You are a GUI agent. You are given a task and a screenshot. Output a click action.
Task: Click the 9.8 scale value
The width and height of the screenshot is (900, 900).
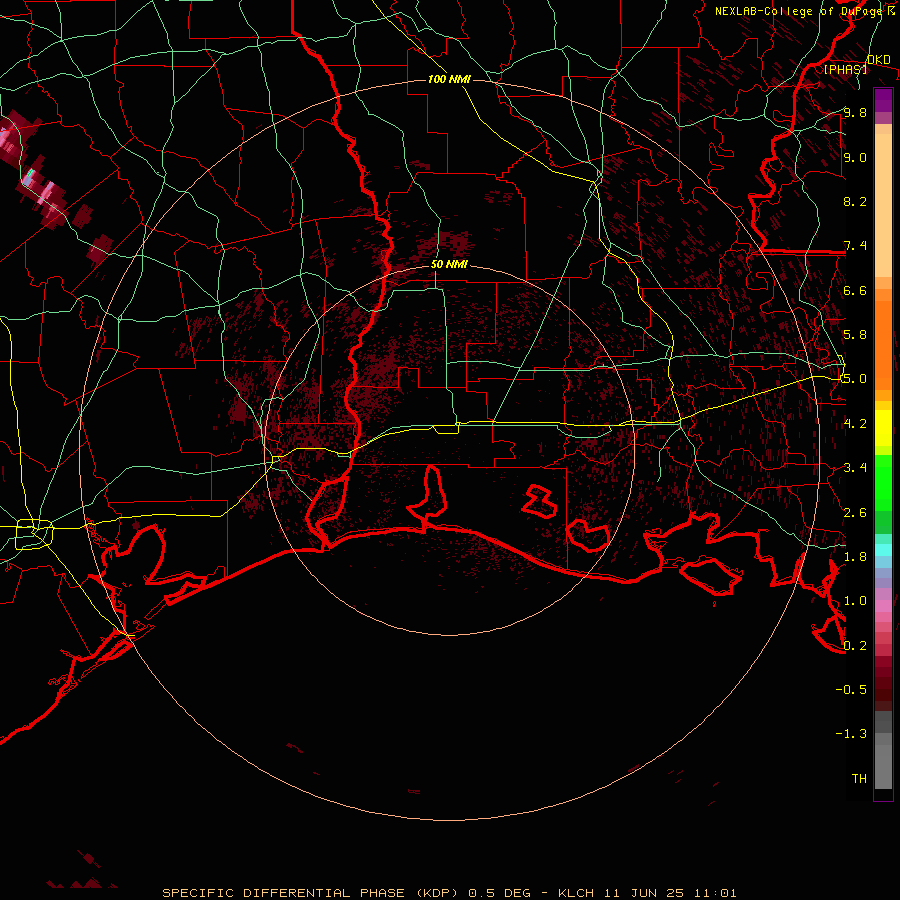pyautogui.click(x=855, y=112)
